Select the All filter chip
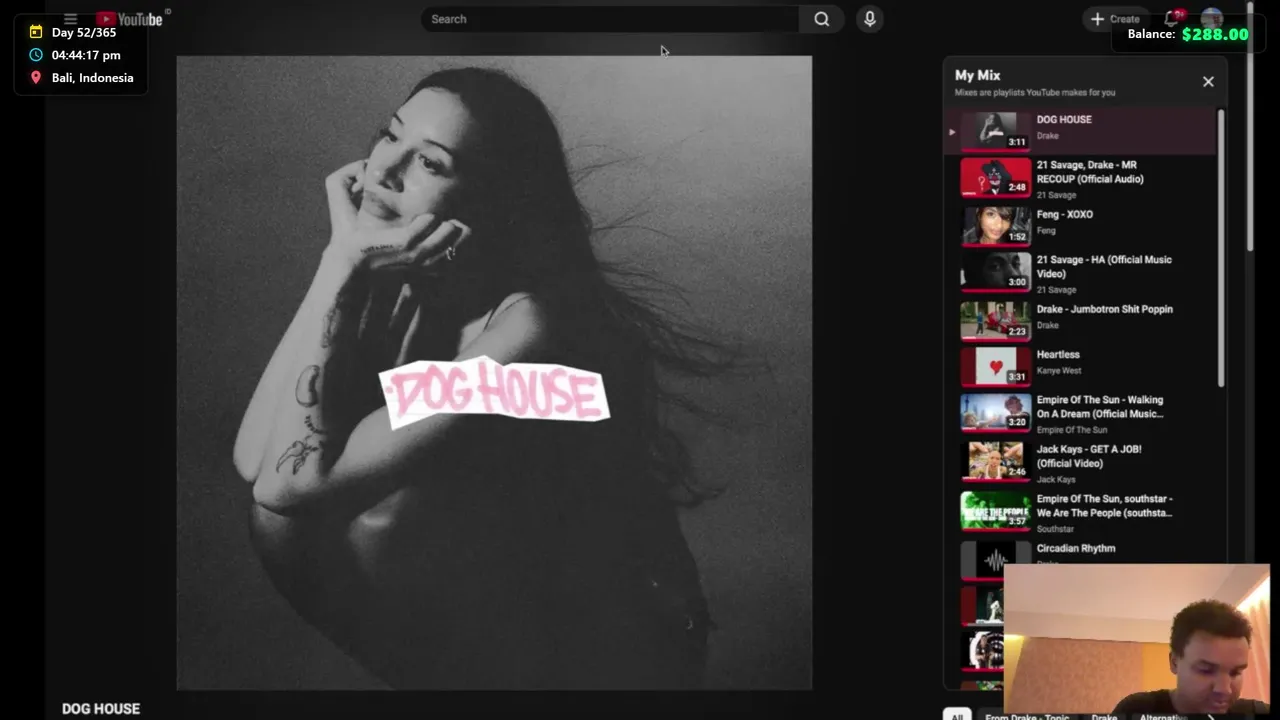 coord(957,715)
